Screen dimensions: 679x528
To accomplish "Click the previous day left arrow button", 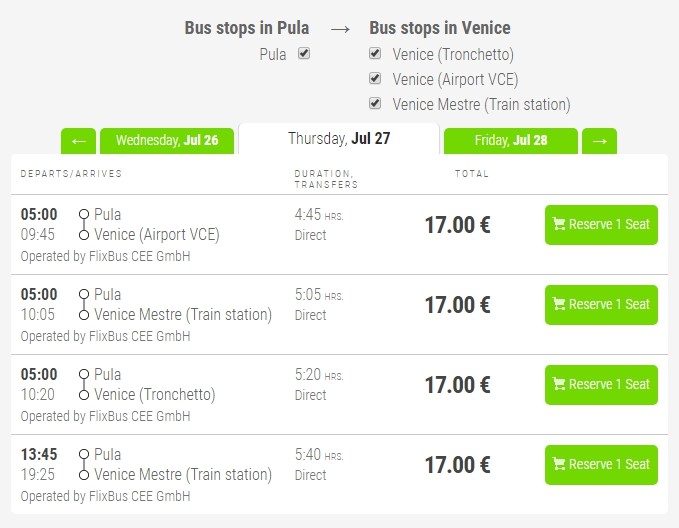I will coord(78,141).
